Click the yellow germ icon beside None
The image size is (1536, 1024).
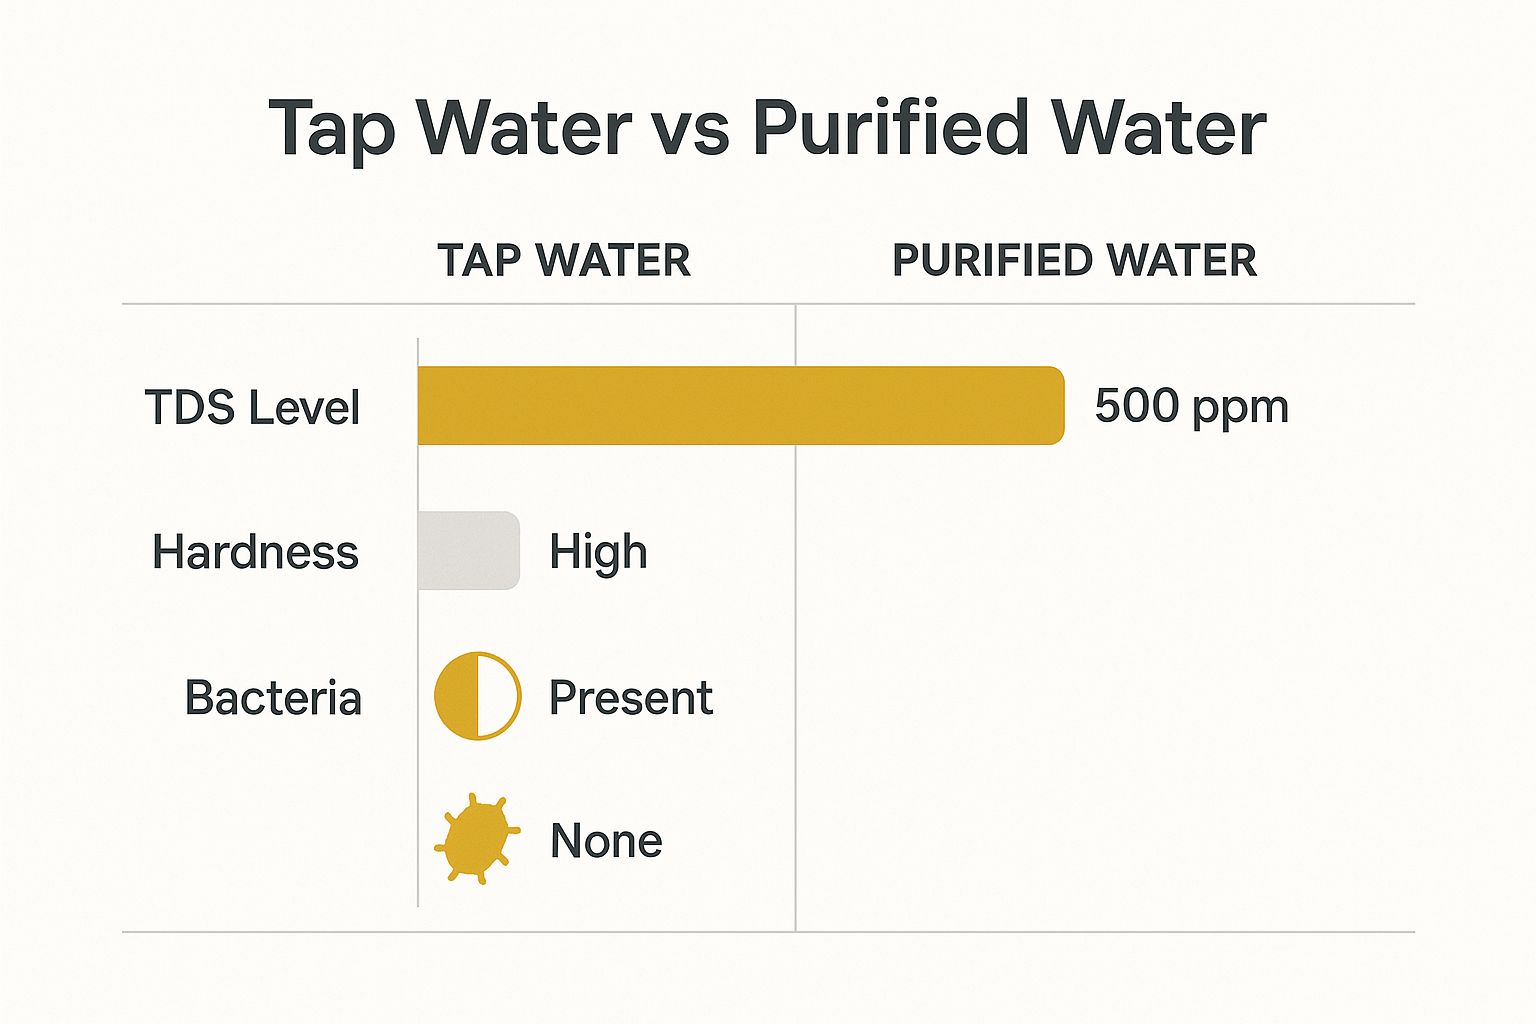(x=476, y=840)
